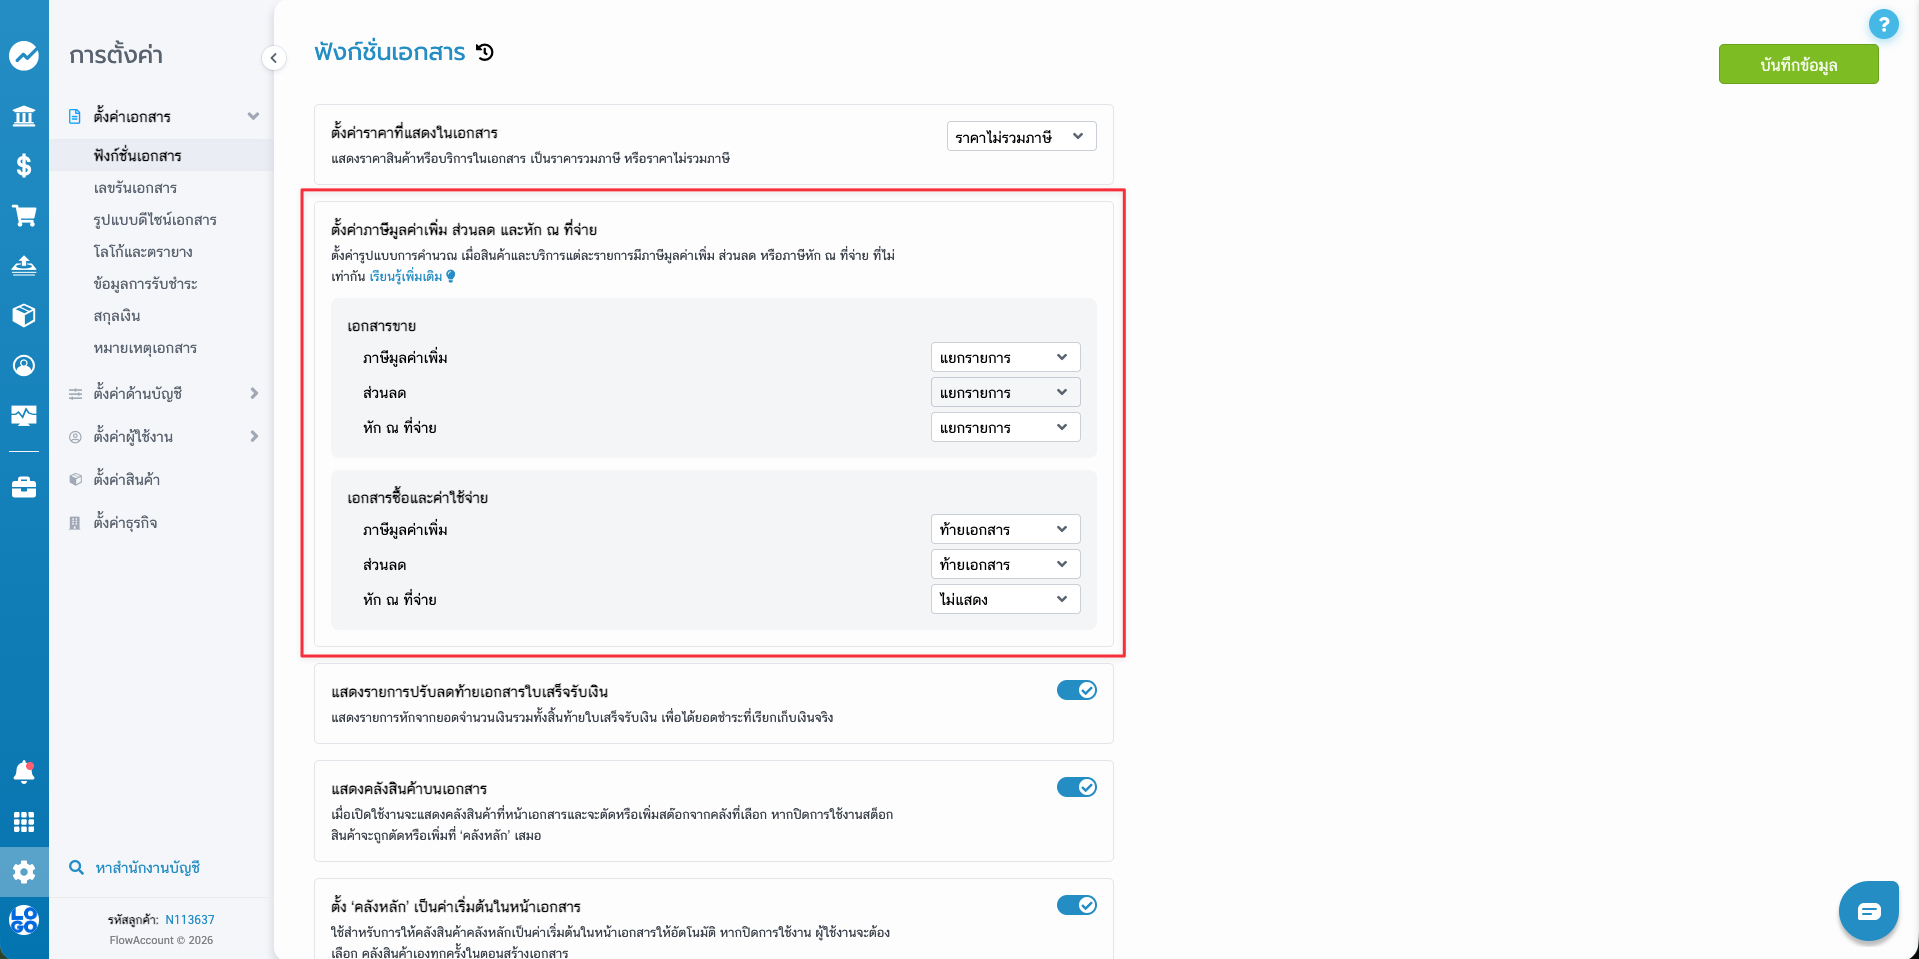The image size is (1919, 959).
Task: Open the chat support bubble icon
Action: [1868, 911]
